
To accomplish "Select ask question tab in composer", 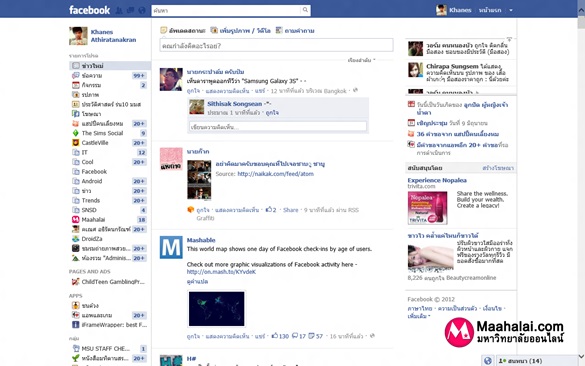I will coord(295,31).
